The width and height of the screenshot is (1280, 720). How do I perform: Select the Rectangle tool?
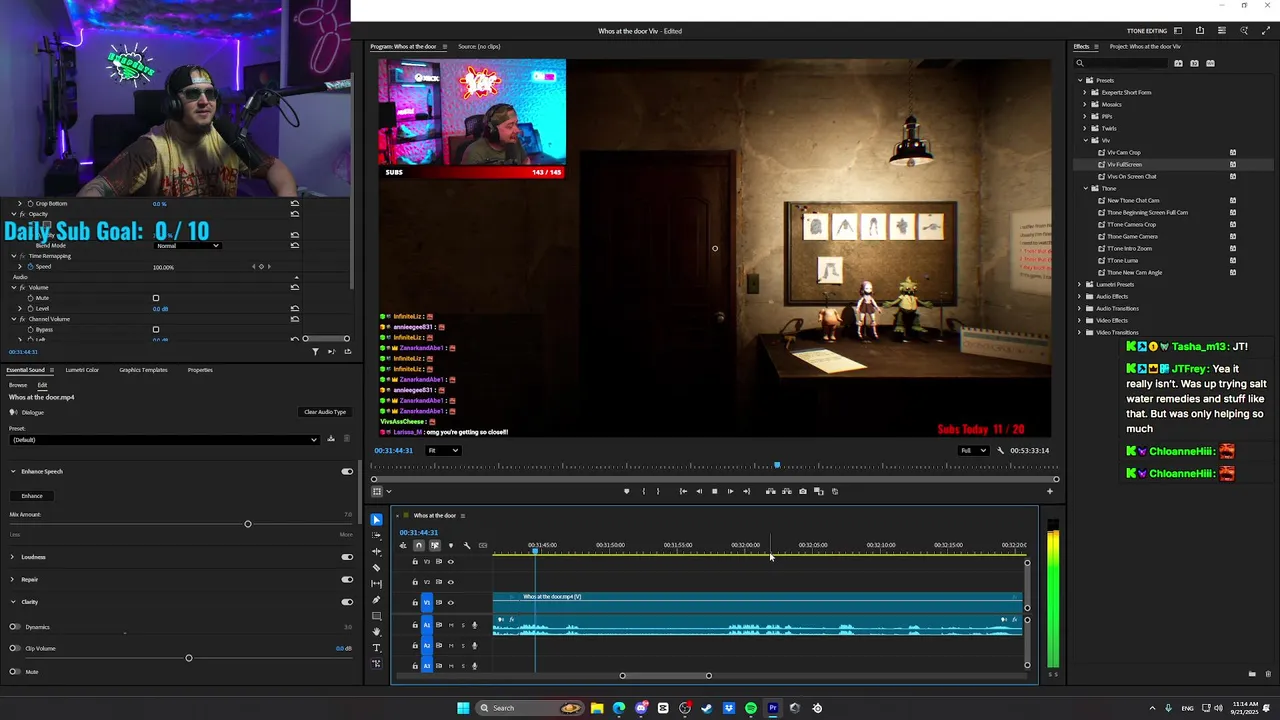point(376,616)
